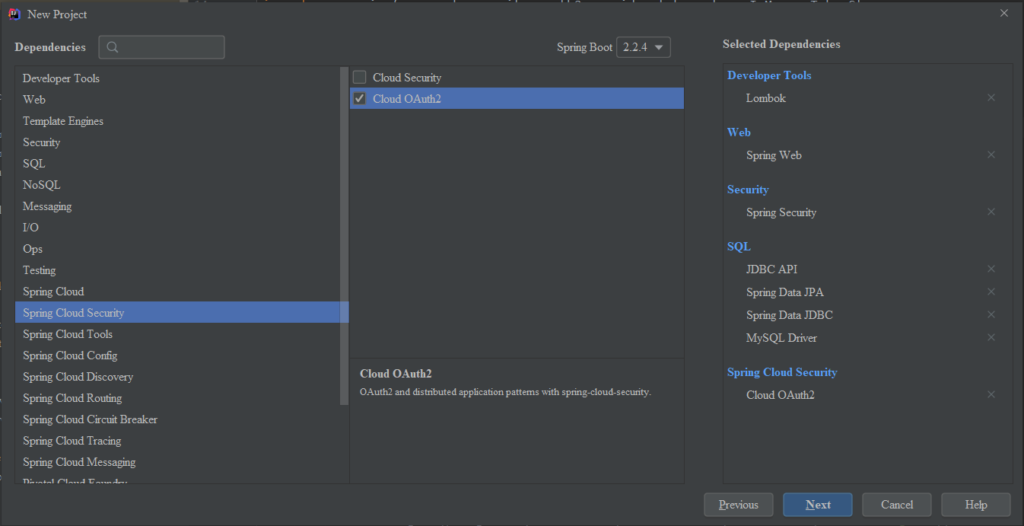This screenshot has width=1024, height=526.
Task: Remove Spring Data JDBC dependency
Action: coord(991,315)
